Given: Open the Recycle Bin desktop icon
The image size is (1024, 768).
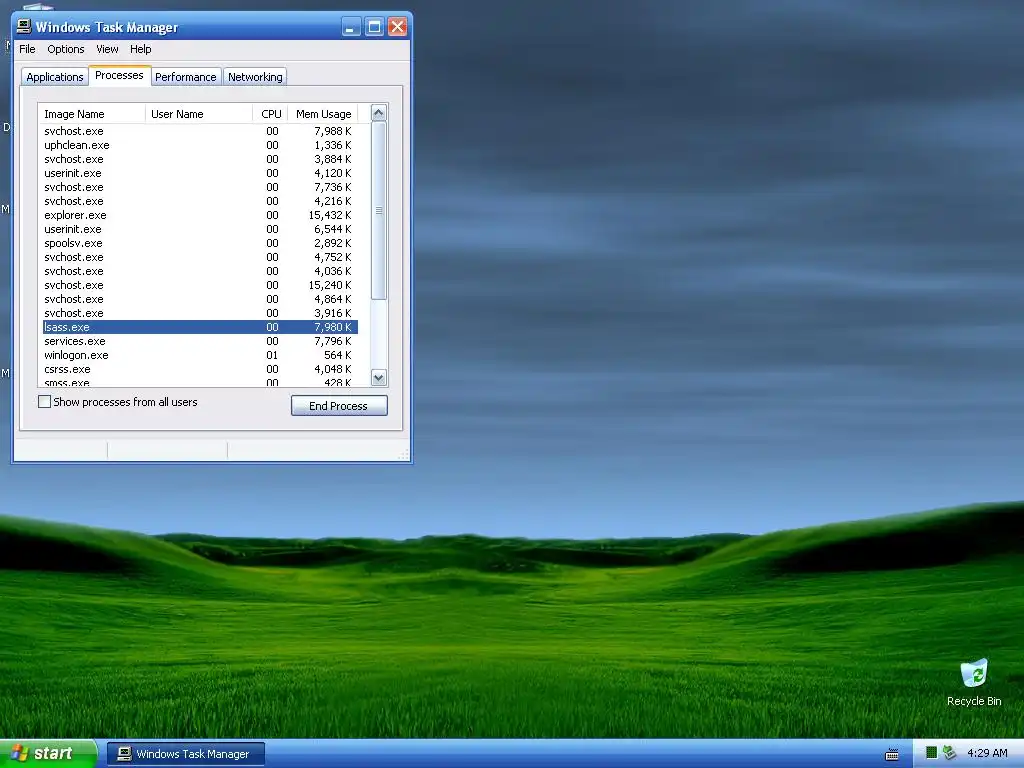Looking at the screenshot, I should pyautogui.click(x=974, y=682).
